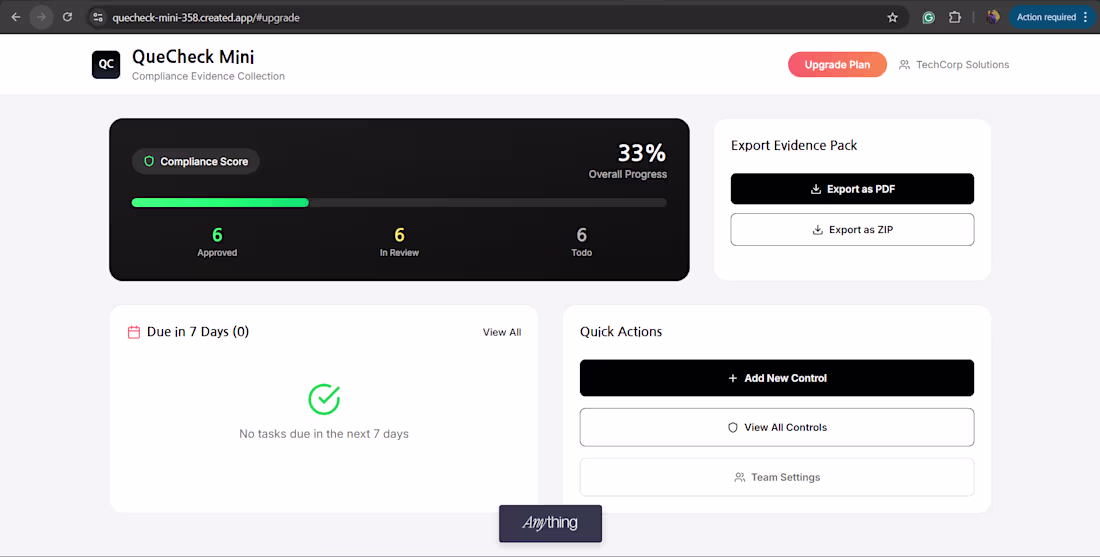
Task: Bookmark this page with star icon
Action: point(892,18)
